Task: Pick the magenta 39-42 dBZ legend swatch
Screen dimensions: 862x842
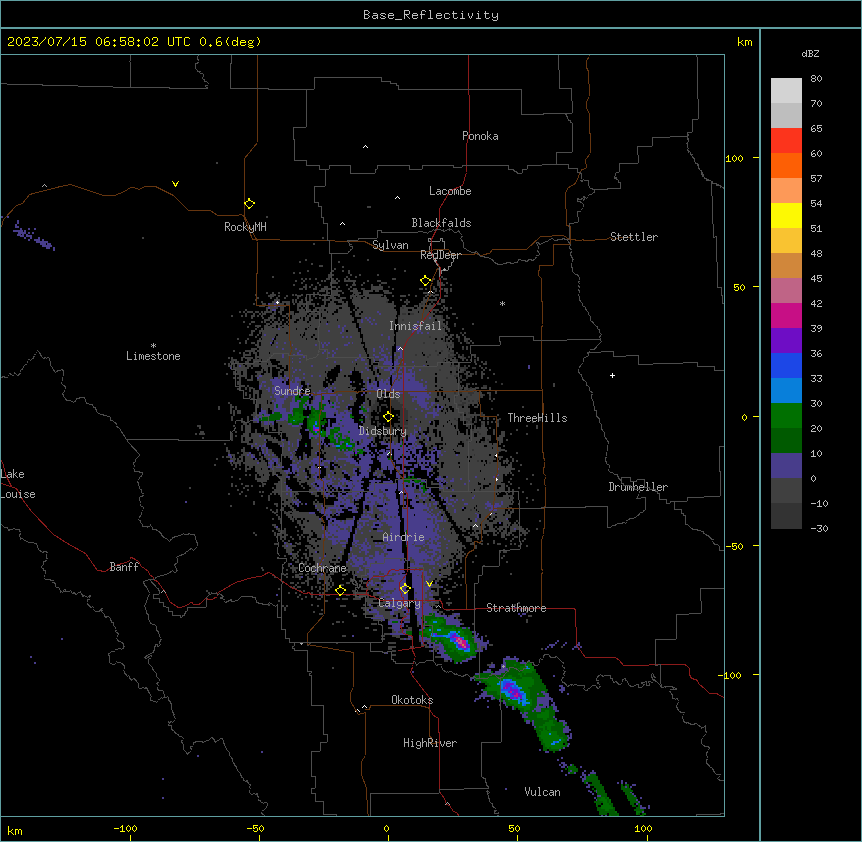Action: (786, 315)
